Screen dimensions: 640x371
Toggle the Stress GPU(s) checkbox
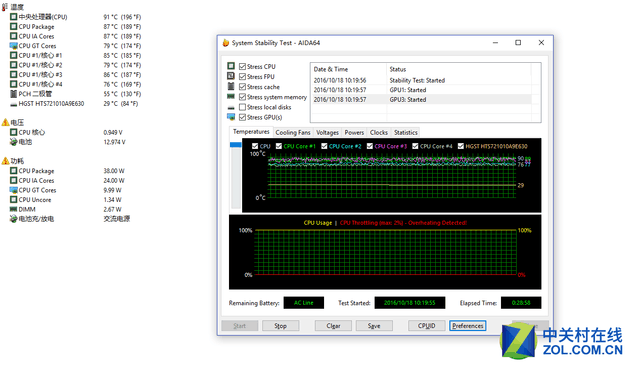[x=242, y=118]
